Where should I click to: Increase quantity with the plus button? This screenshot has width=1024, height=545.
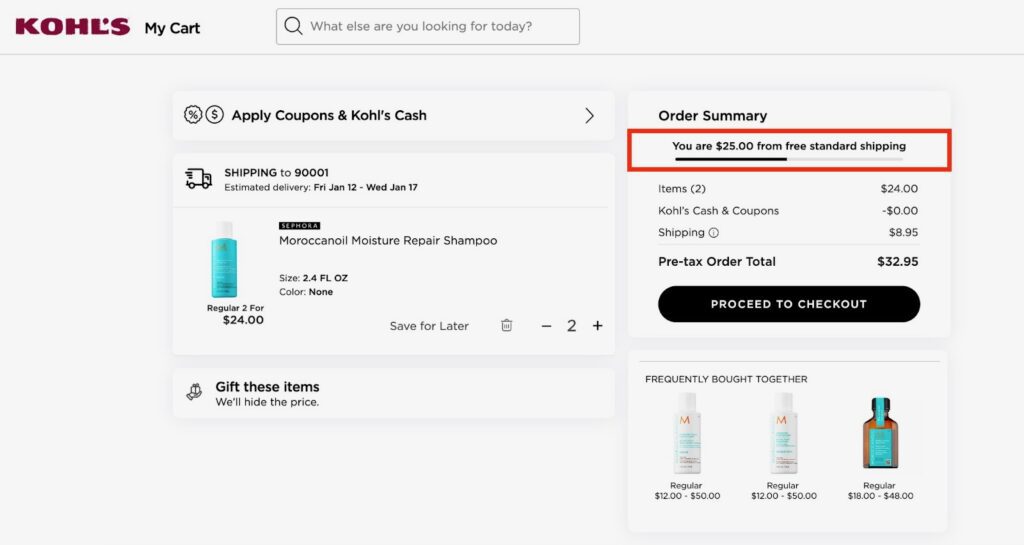pos(598,325)
